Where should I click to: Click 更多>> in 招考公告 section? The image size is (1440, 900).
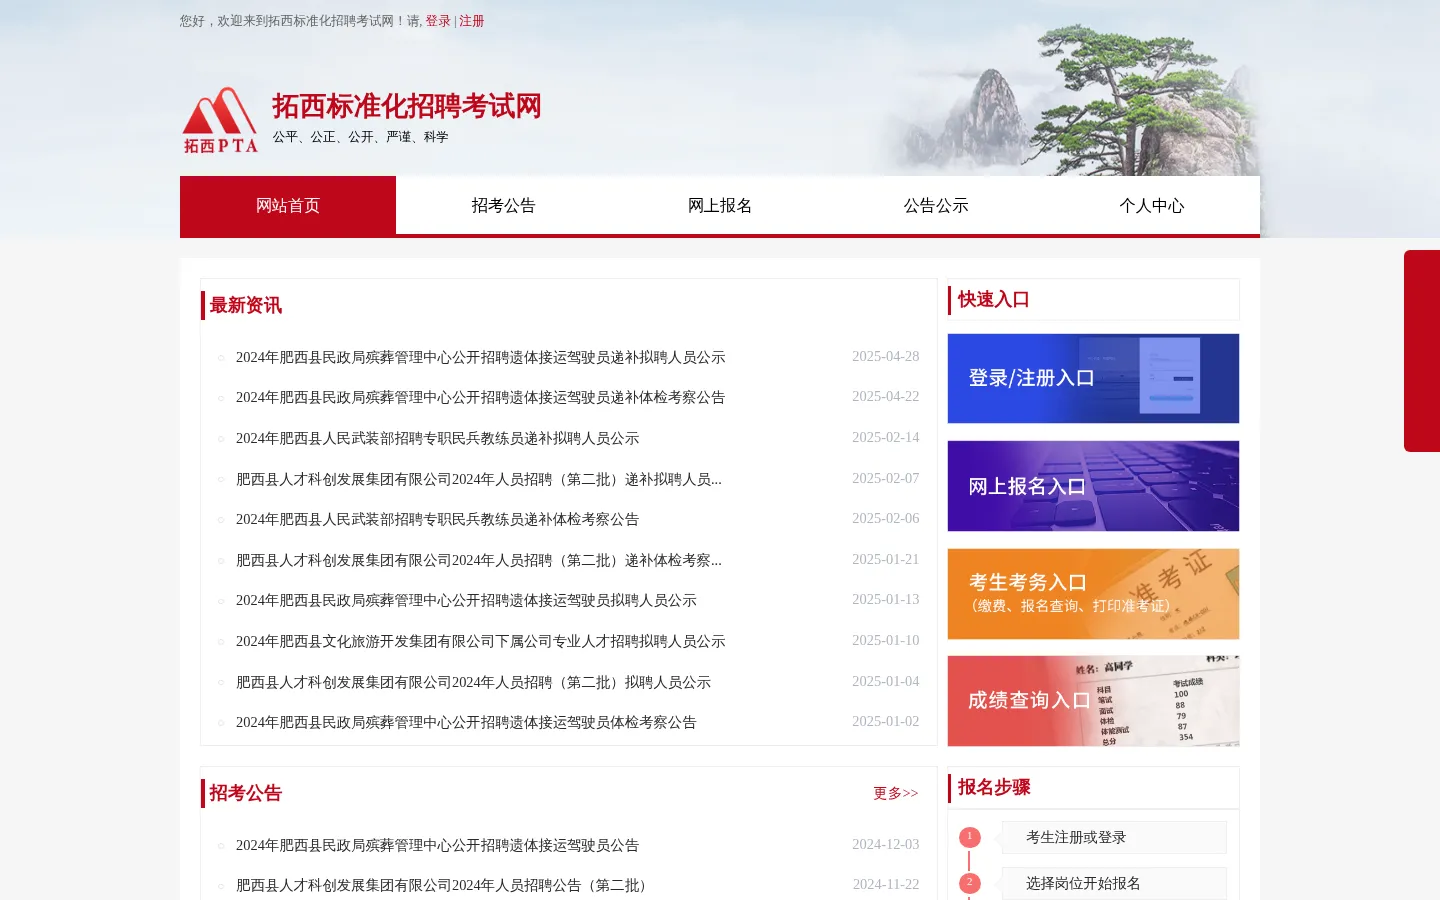(896, 793)
